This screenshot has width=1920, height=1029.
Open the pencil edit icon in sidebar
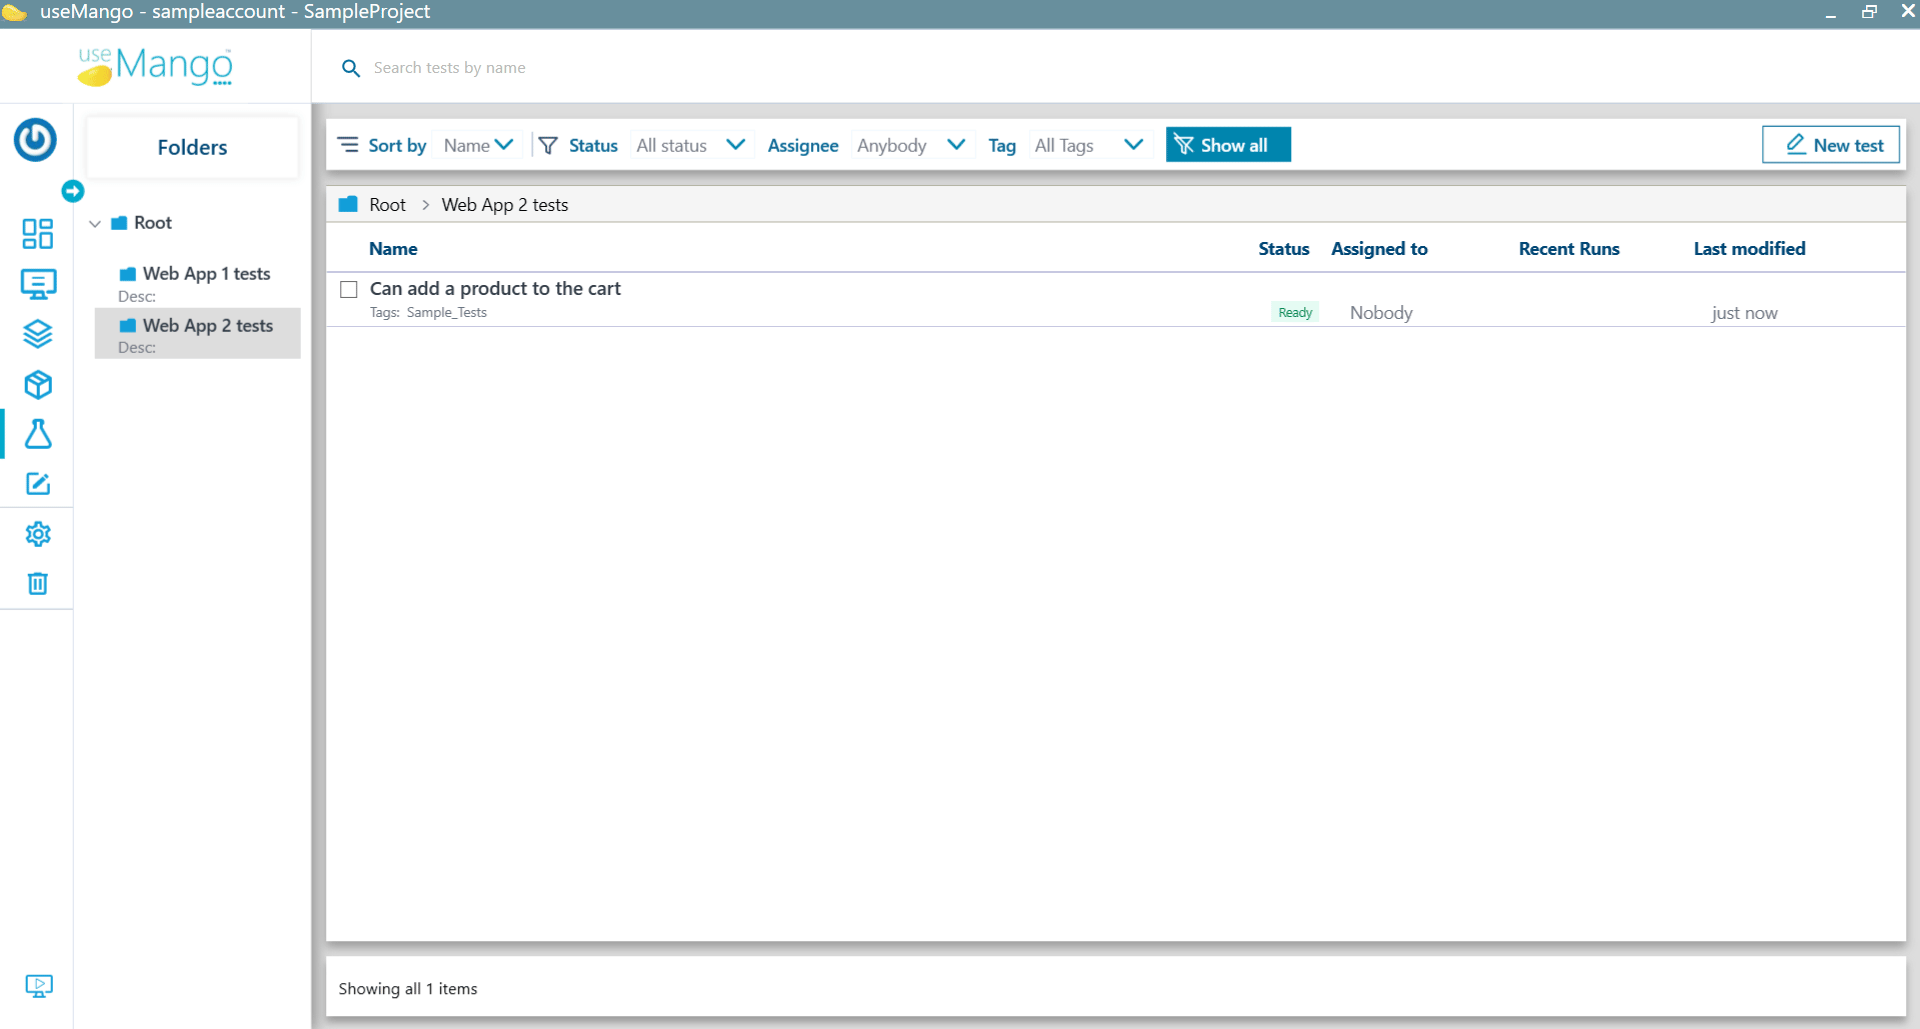click(37, 484)
